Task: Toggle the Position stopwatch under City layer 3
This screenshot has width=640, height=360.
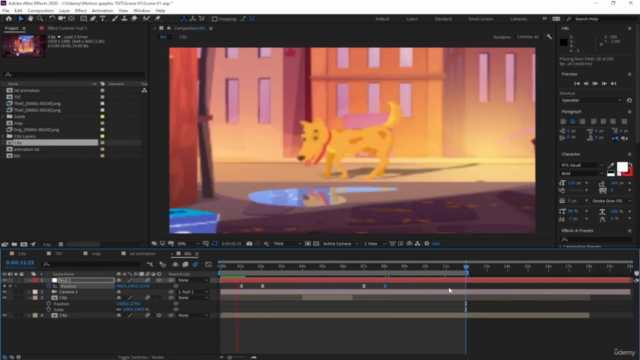Action: coord(49,304)
